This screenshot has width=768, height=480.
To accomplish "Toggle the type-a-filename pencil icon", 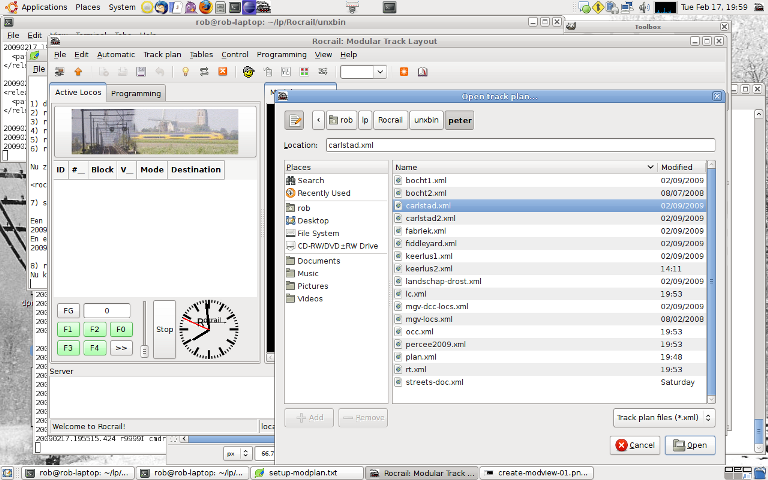I will (294, 120).
